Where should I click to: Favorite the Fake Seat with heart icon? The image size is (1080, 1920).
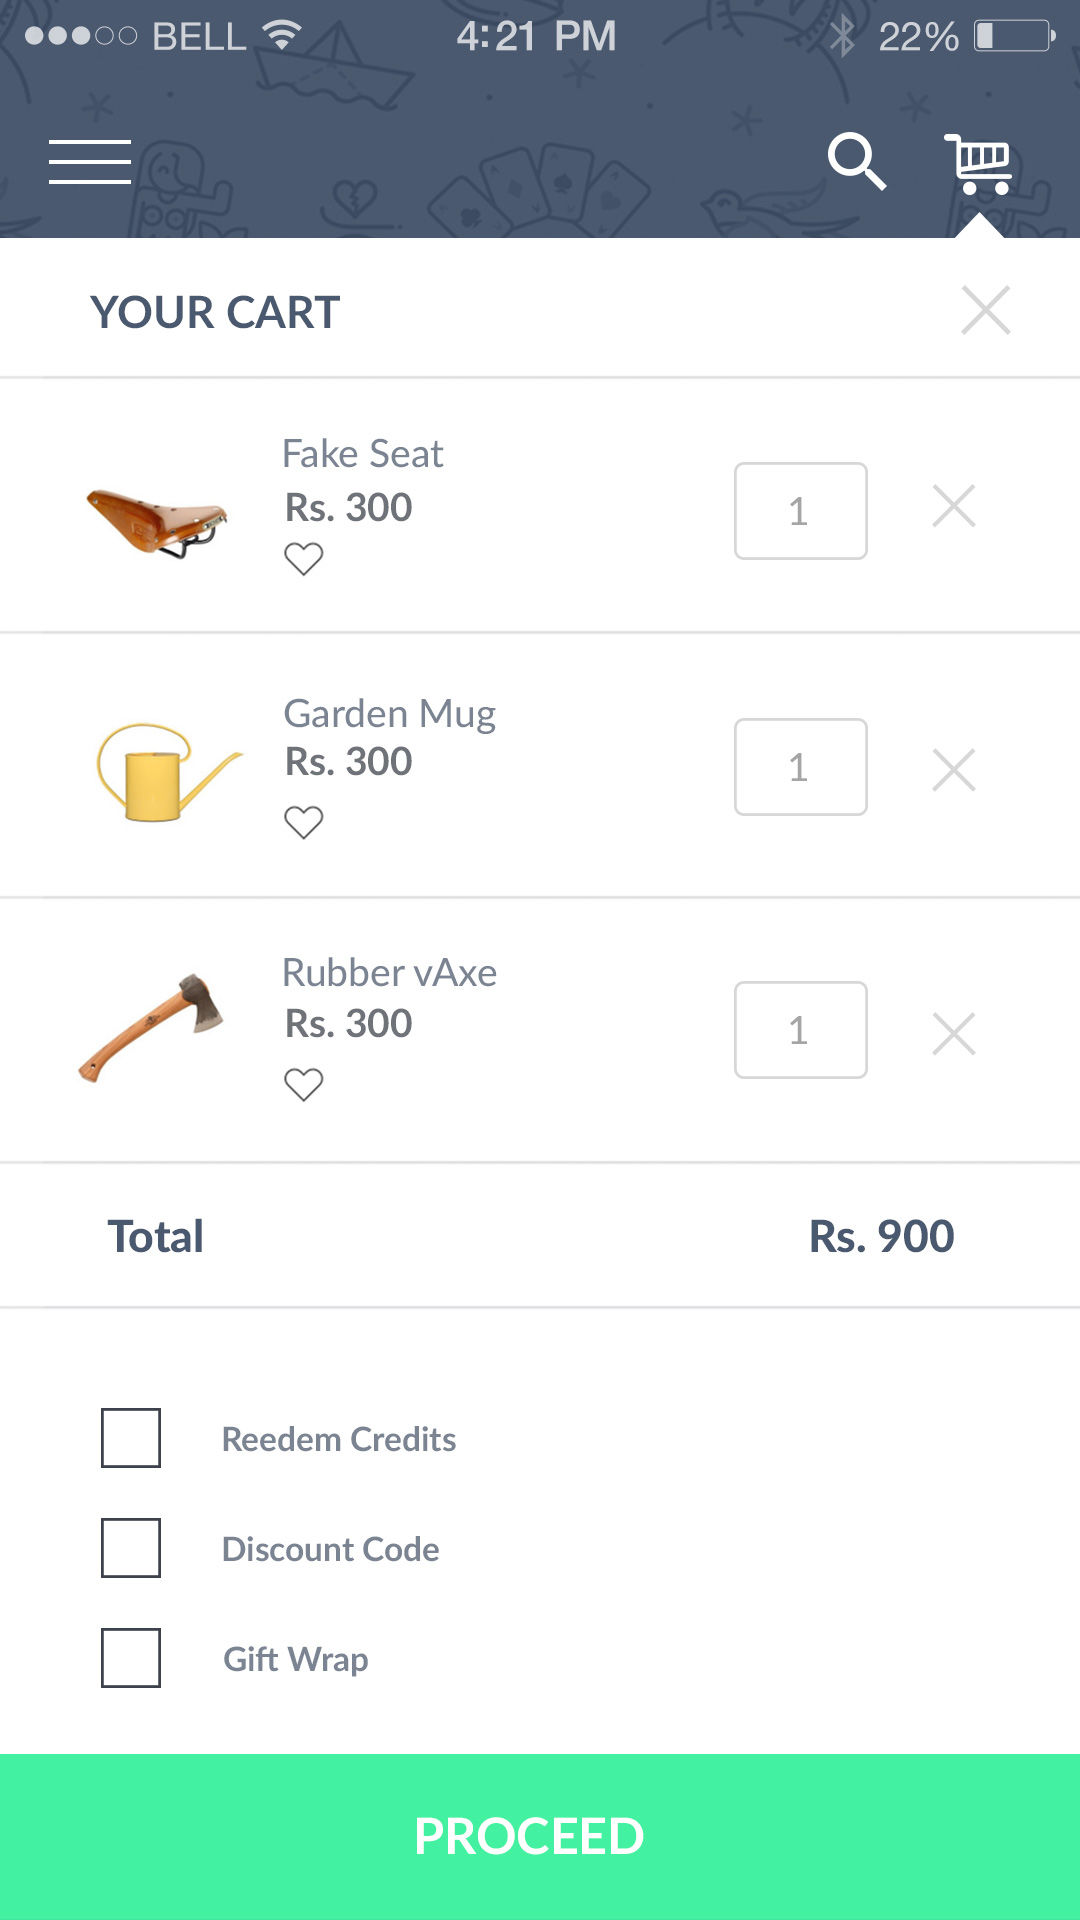click(x=303, y=558)
